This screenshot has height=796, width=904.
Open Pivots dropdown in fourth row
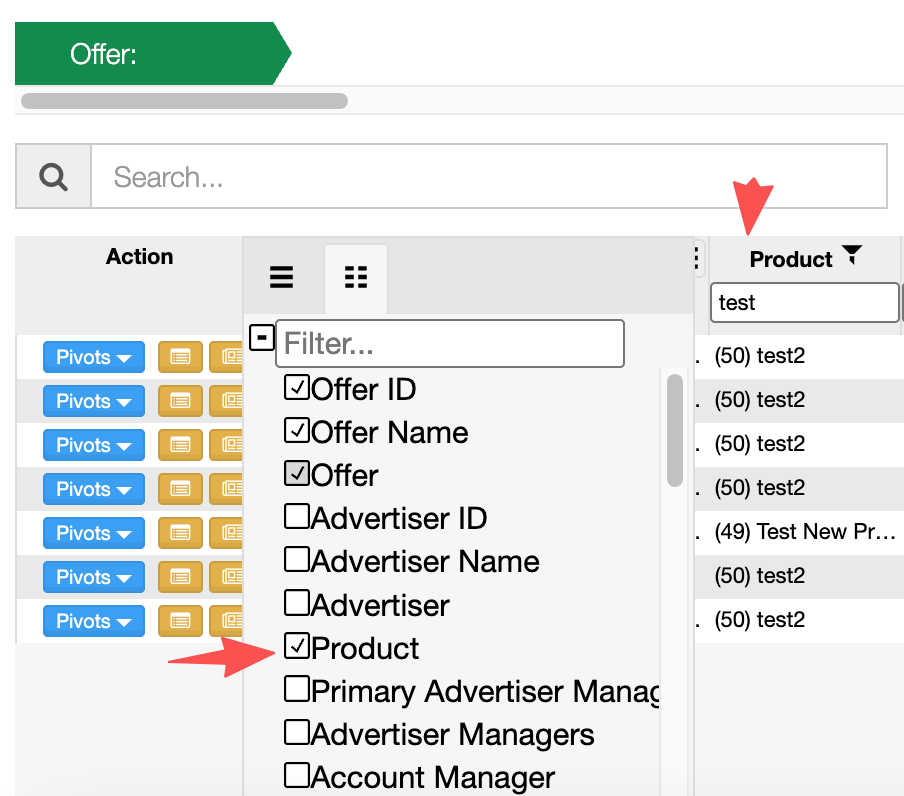point(93,489)
